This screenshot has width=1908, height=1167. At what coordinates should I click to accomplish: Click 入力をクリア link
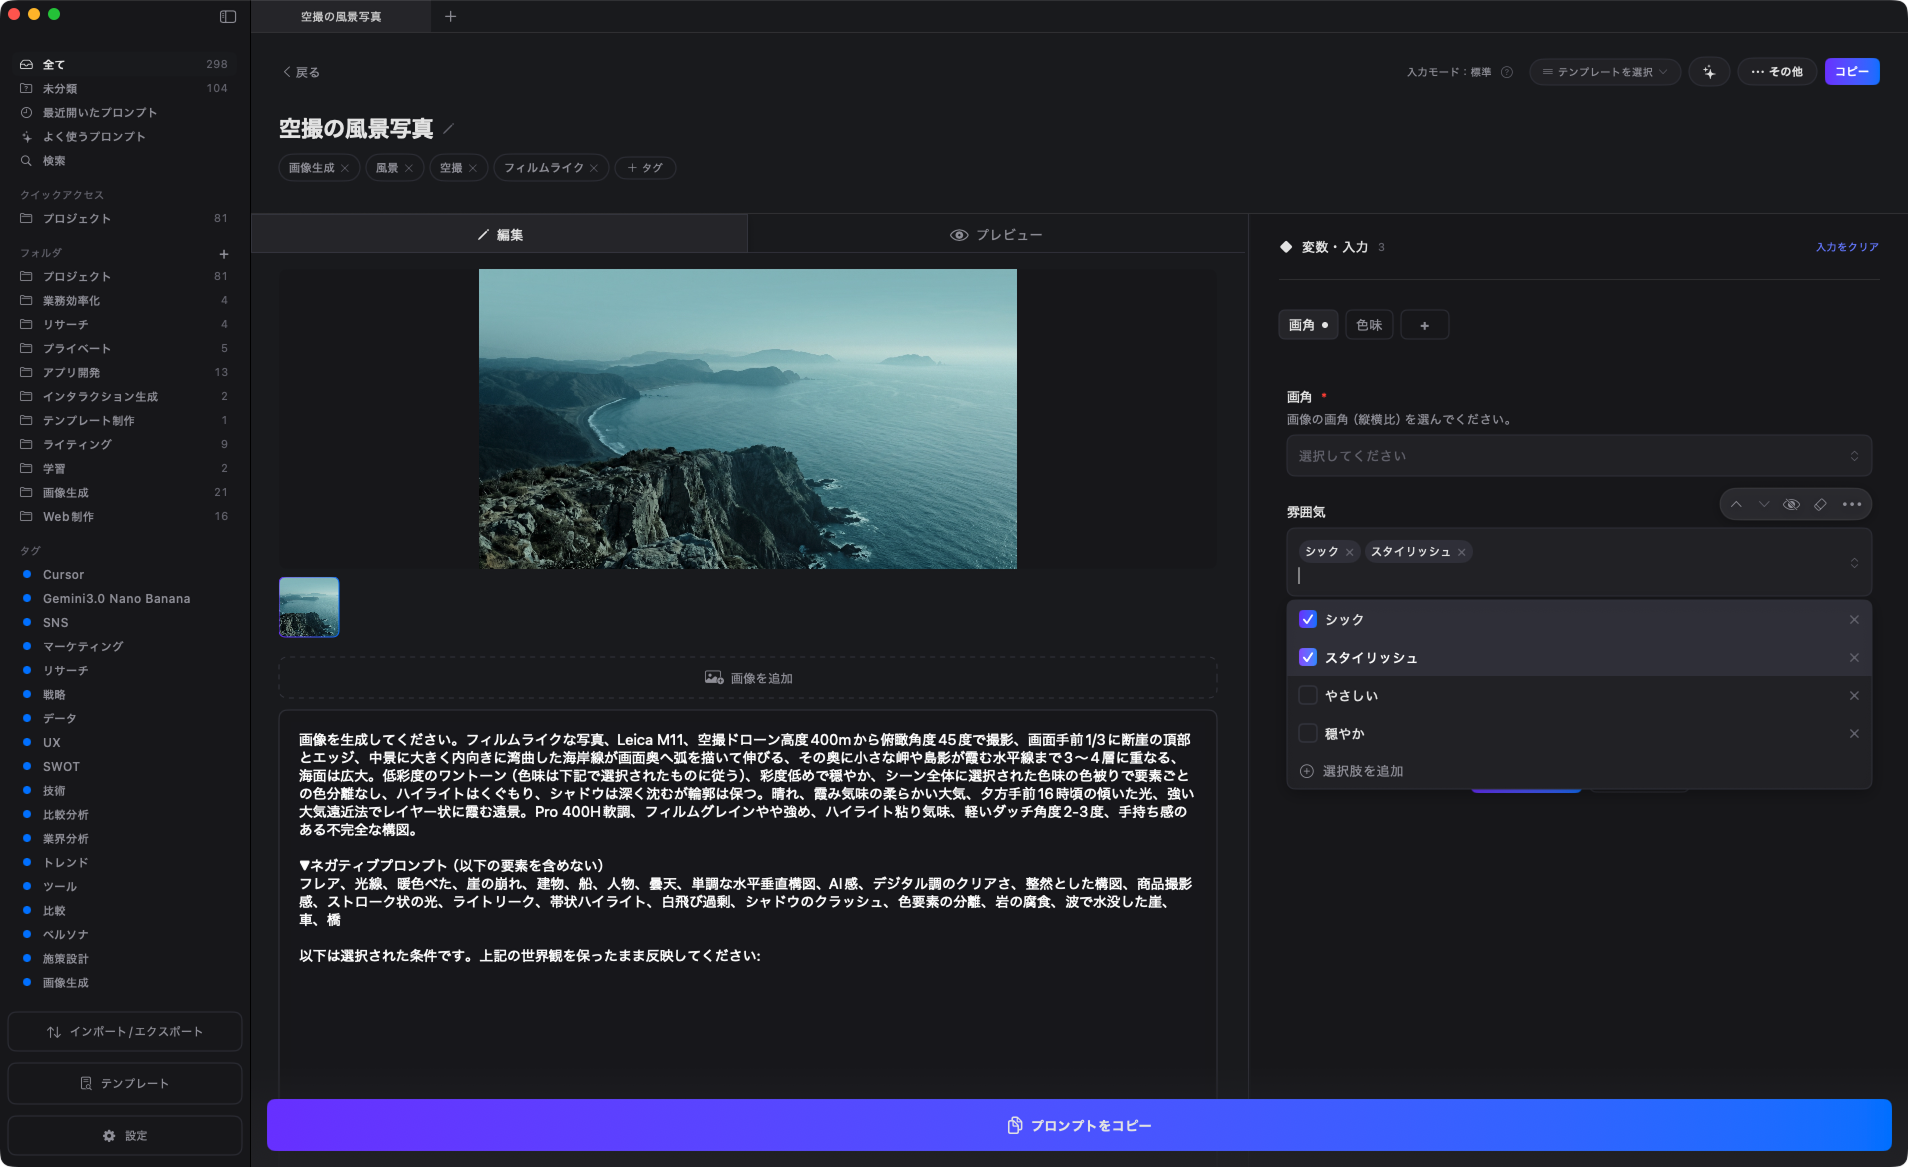point(1847,247)
